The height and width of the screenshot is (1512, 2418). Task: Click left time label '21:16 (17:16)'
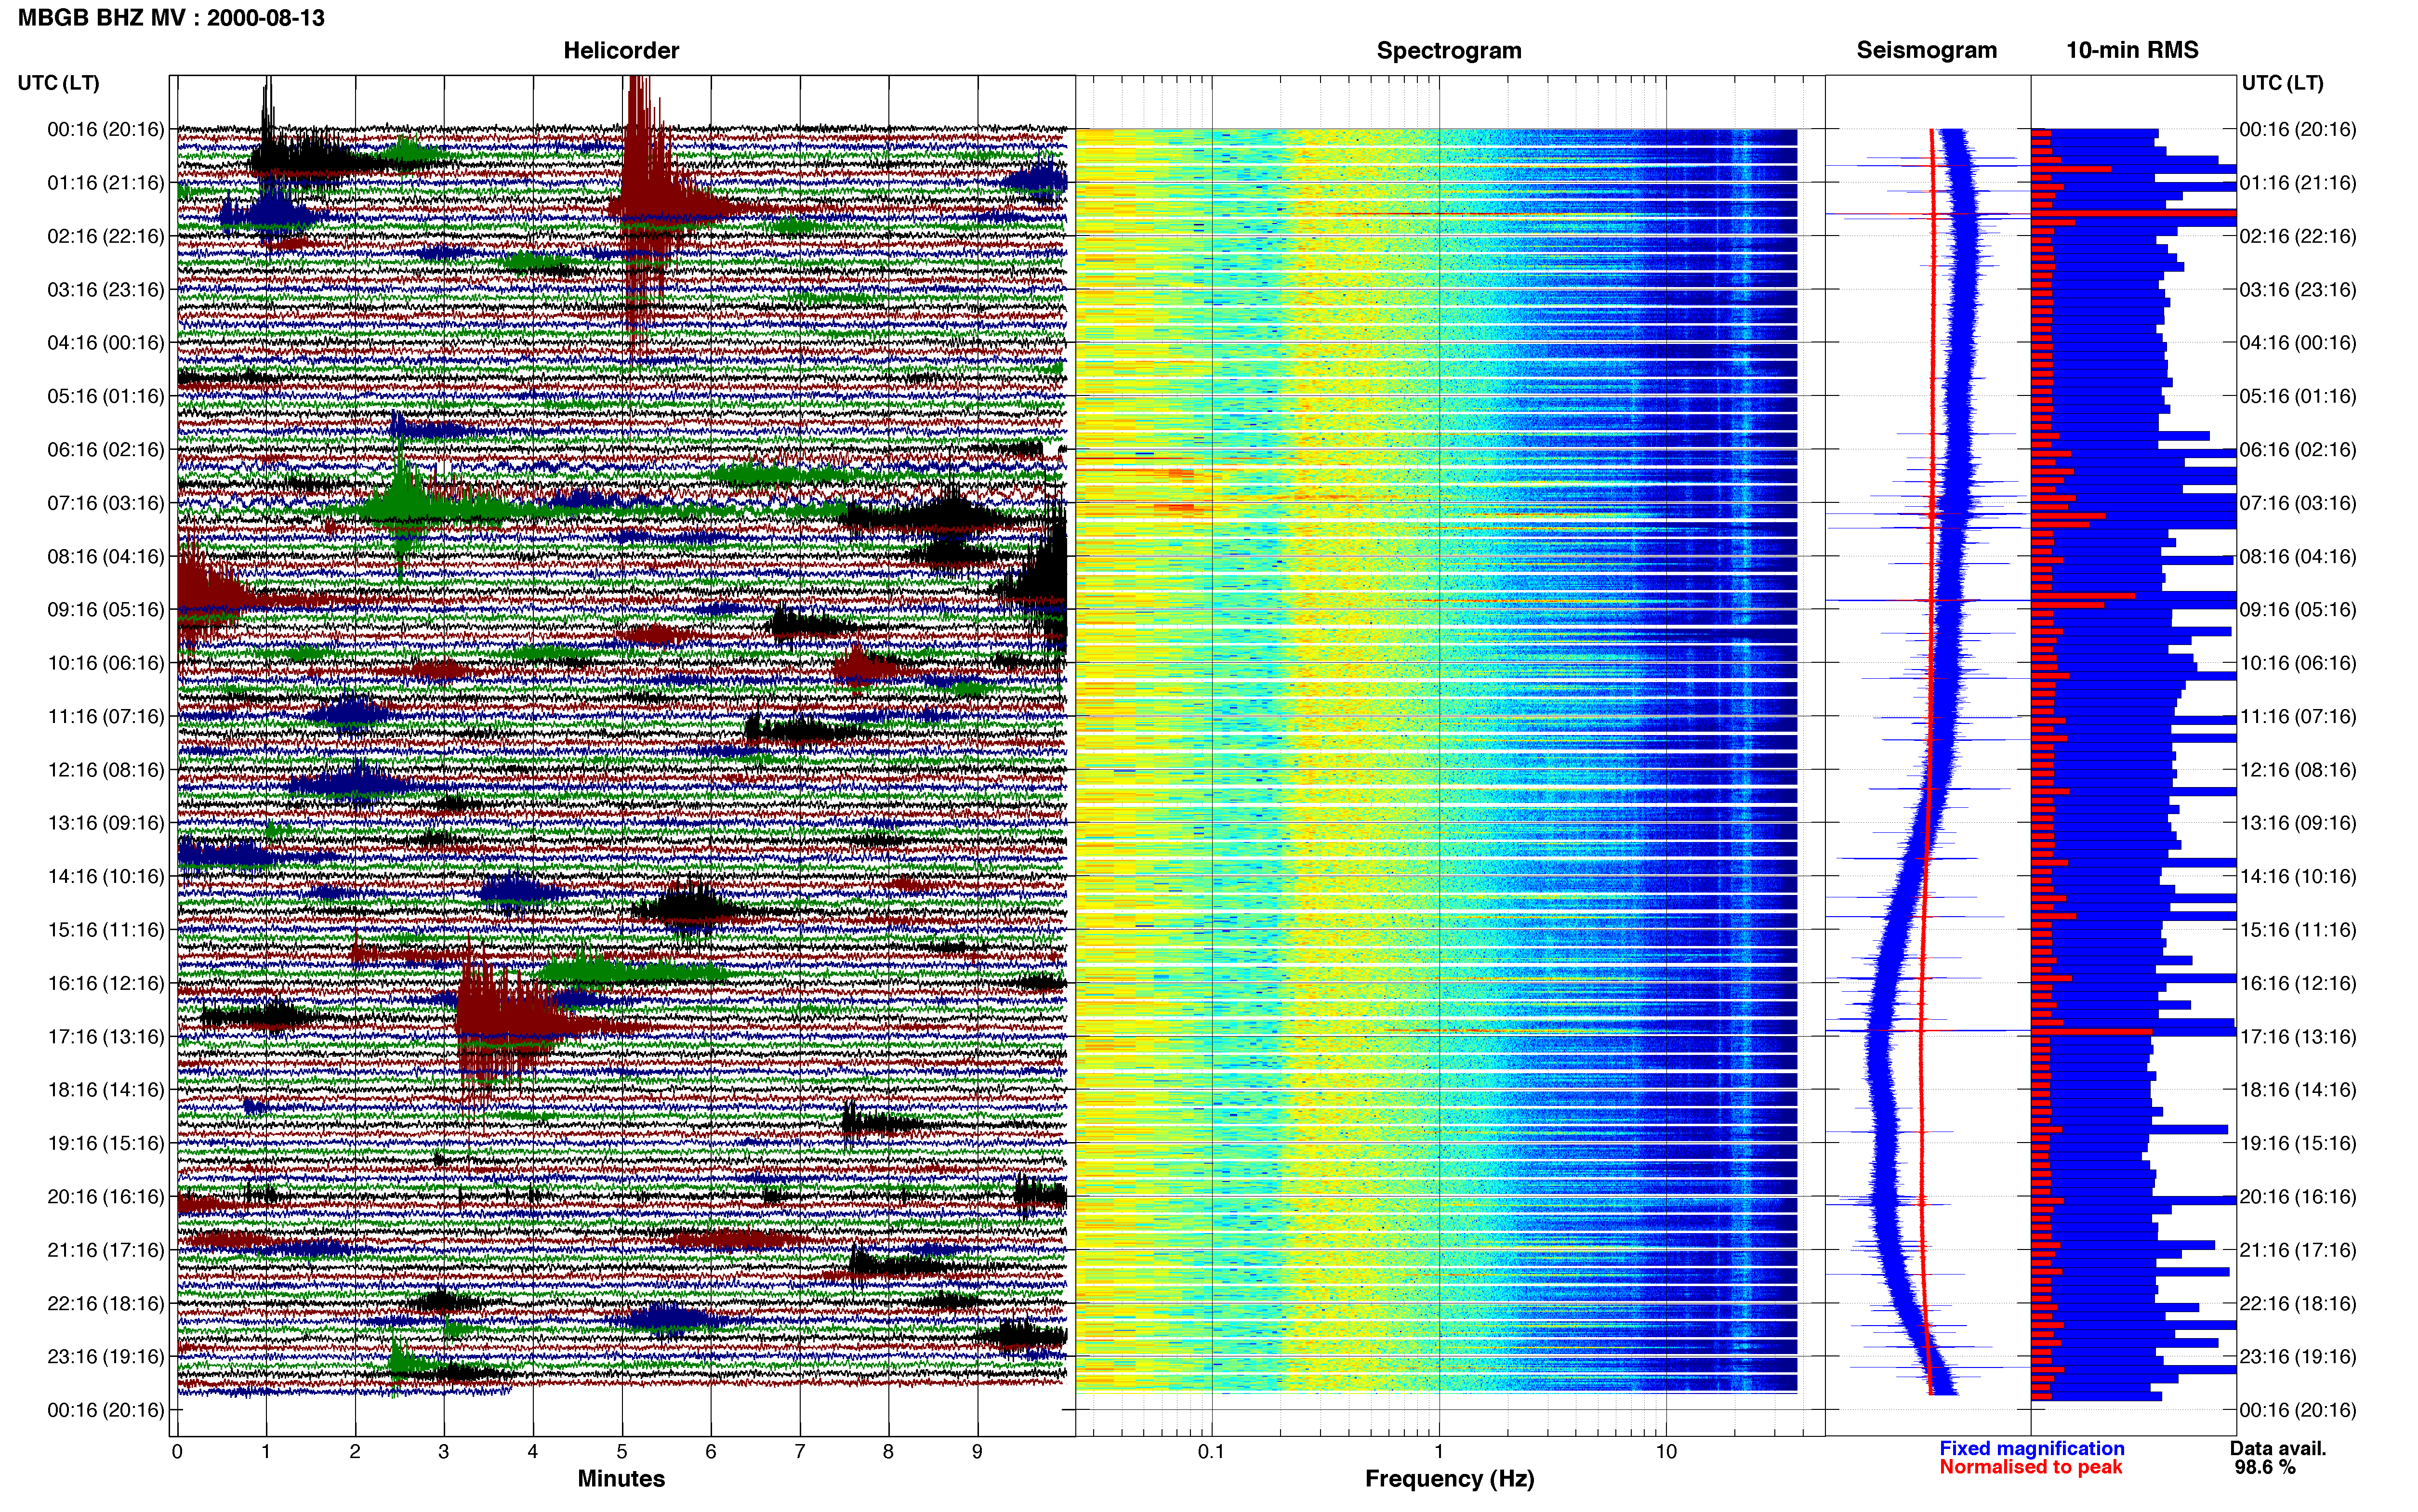[106, 1250]
